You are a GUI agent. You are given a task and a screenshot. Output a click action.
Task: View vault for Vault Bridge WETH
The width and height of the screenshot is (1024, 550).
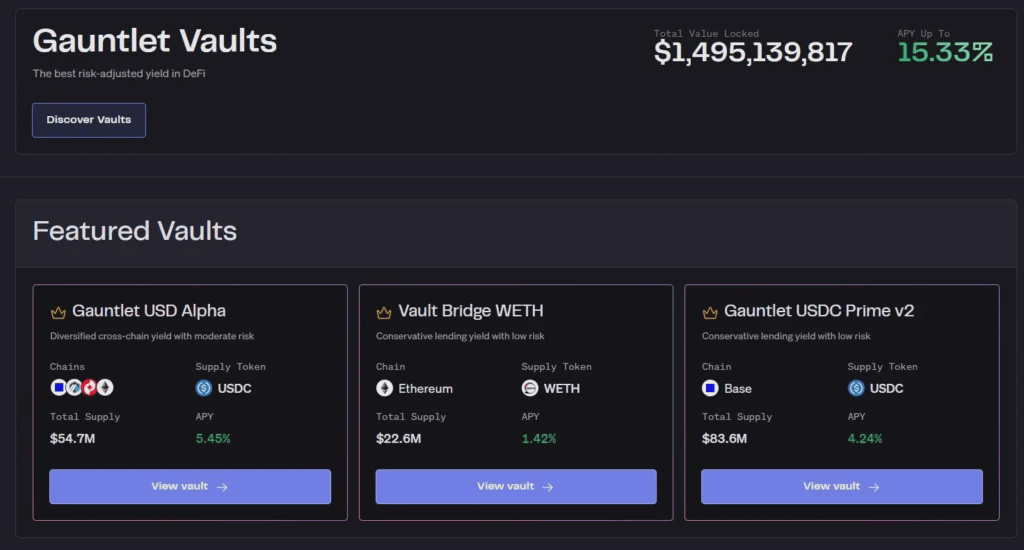[x=516, y=486]
